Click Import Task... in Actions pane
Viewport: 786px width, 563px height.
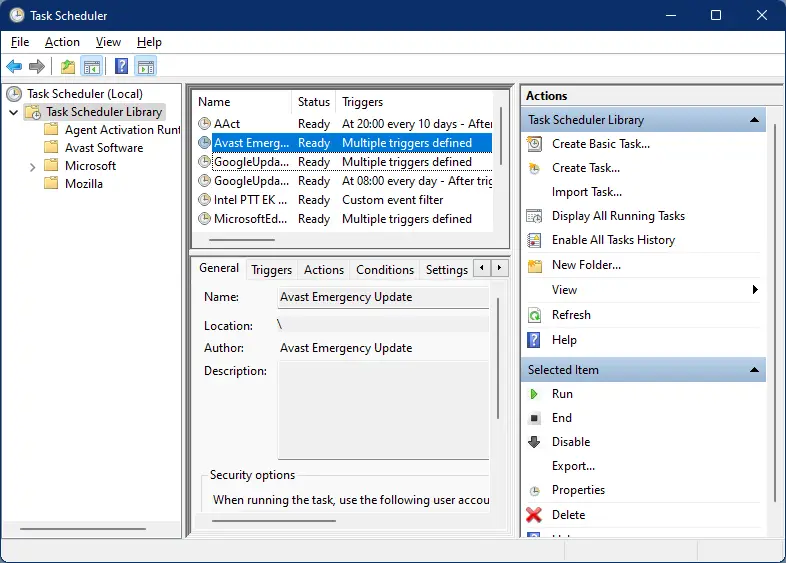pos(586,192)
